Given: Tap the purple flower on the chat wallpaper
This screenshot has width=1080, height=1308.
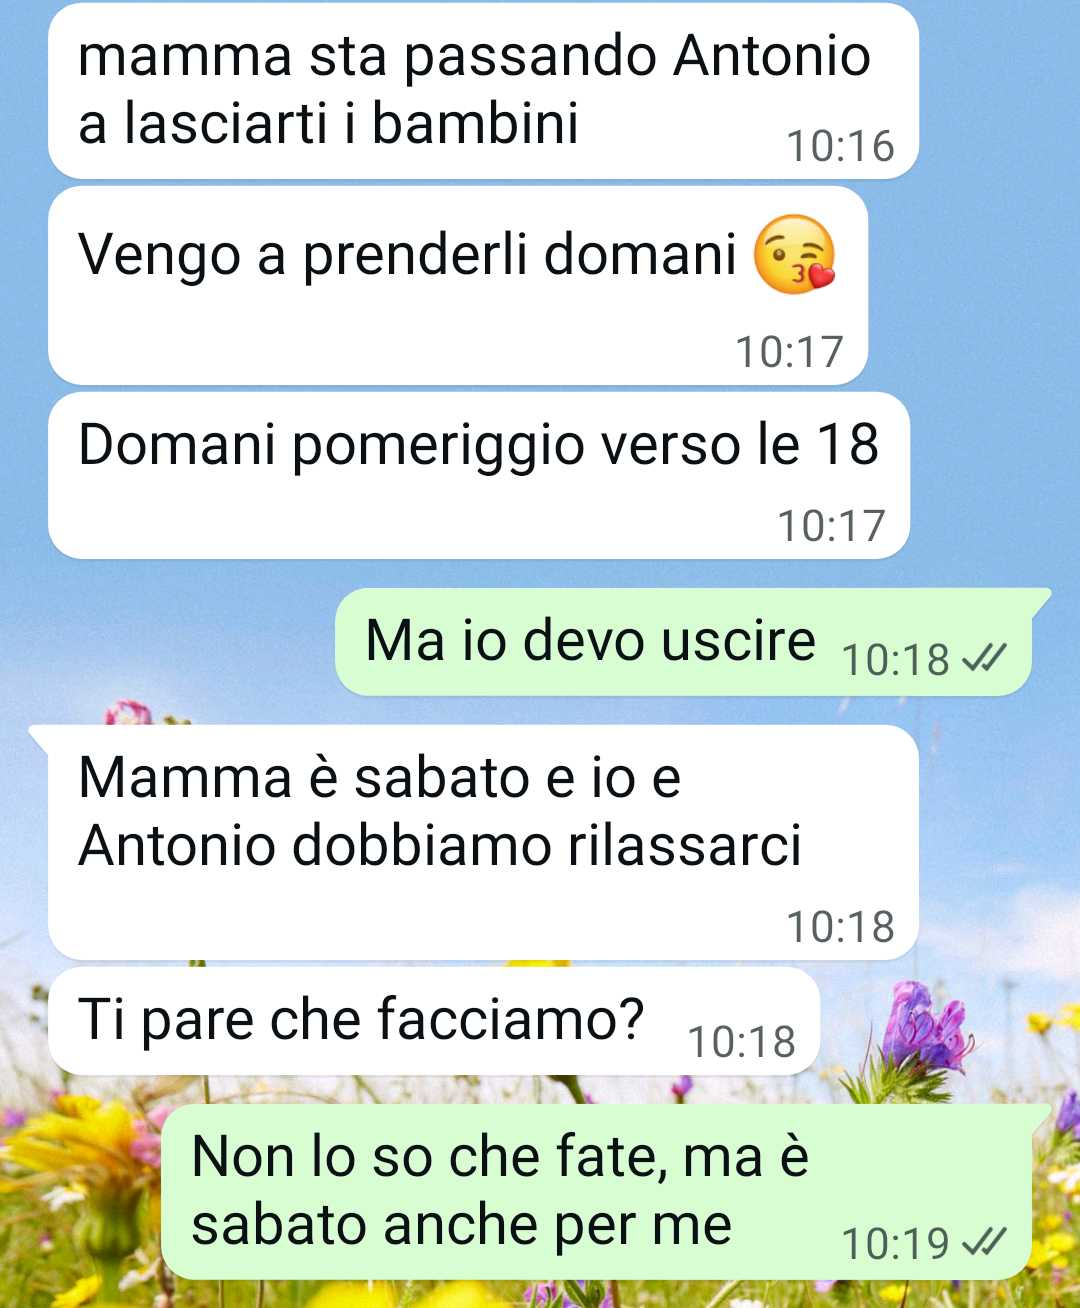Looking at the screenshot, I should tap(925, 1030).
